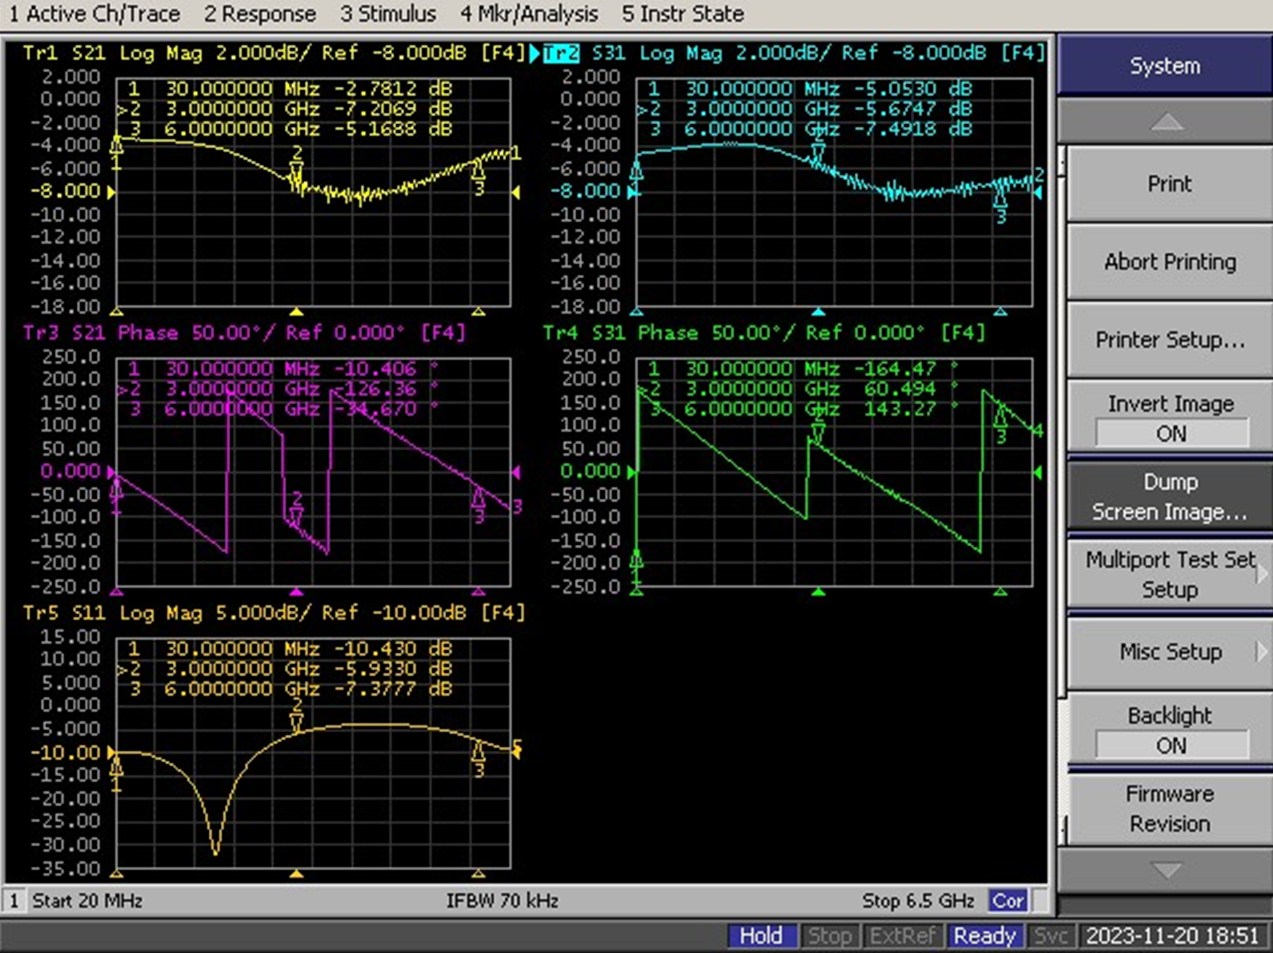Click the Firmware Revision button

(1170, 808)
